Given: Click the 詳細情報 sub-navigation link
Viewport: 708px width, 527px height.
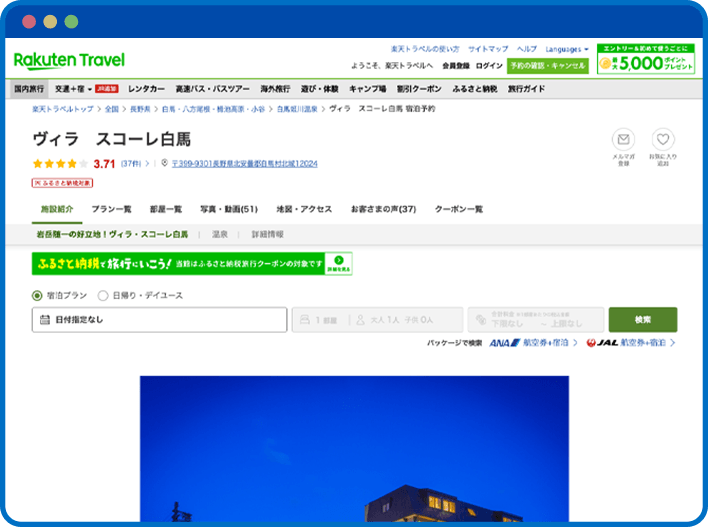Looking at the screenshot, I should point(267,234).
